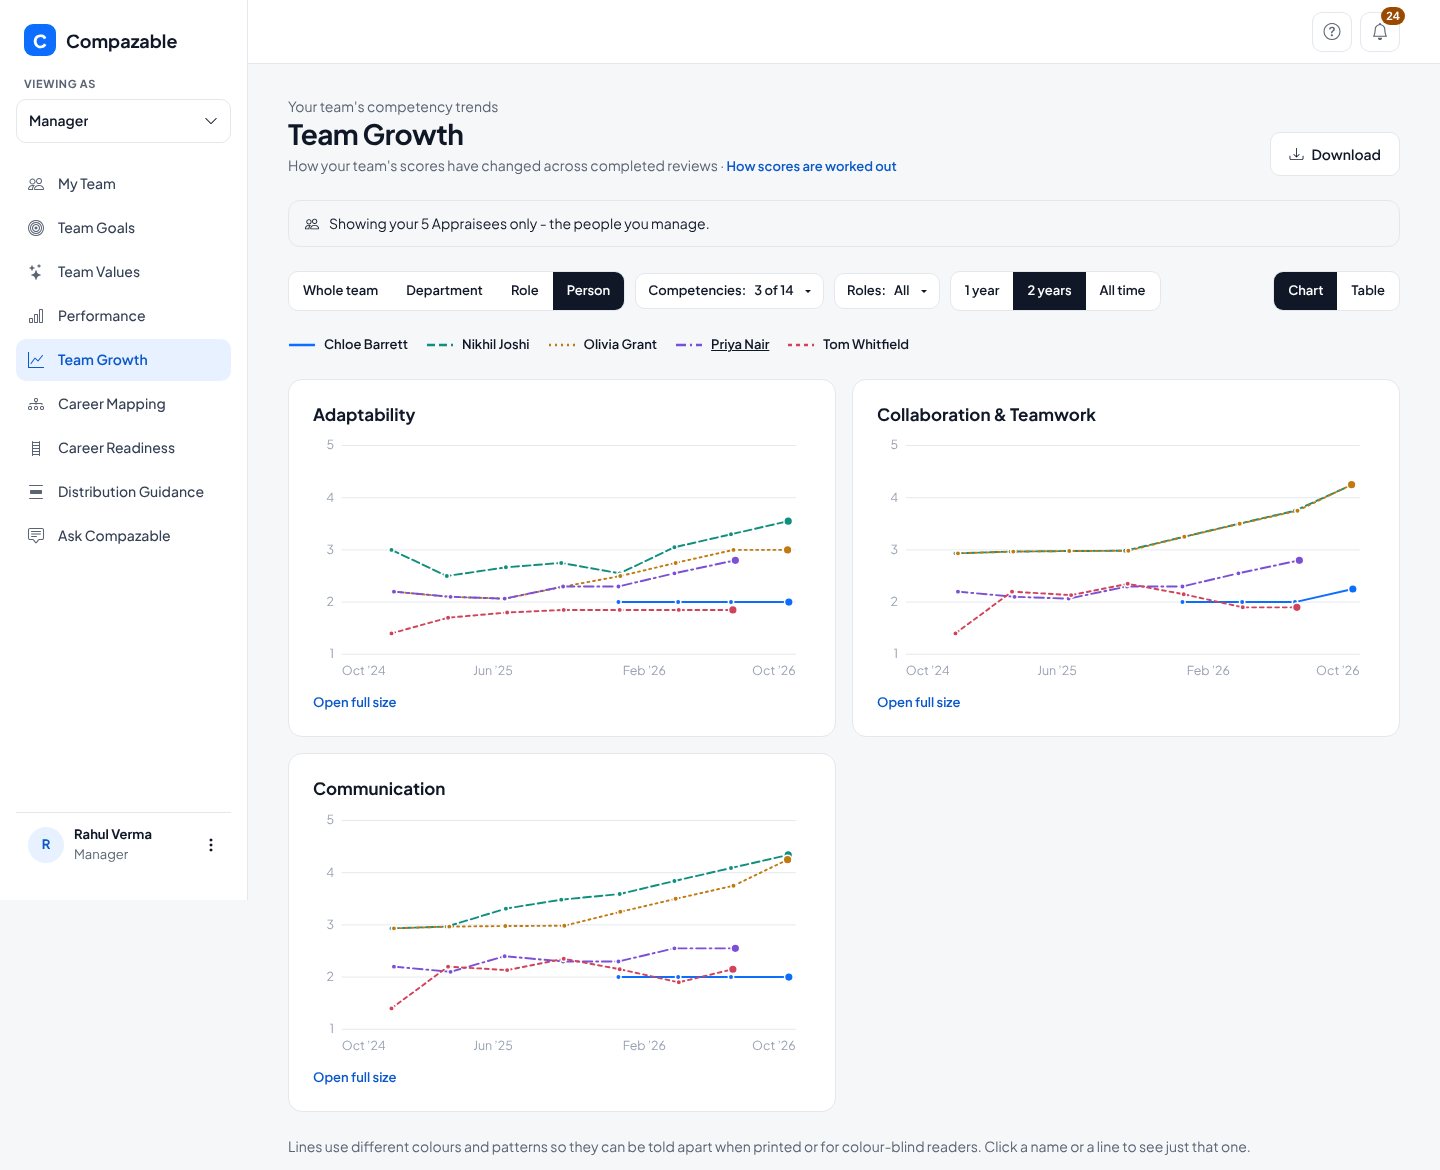The width and height of the screenshot is (1440, 1170).
Task: Toggle Olivia Grant line in legend
Action: click(603, 344)
